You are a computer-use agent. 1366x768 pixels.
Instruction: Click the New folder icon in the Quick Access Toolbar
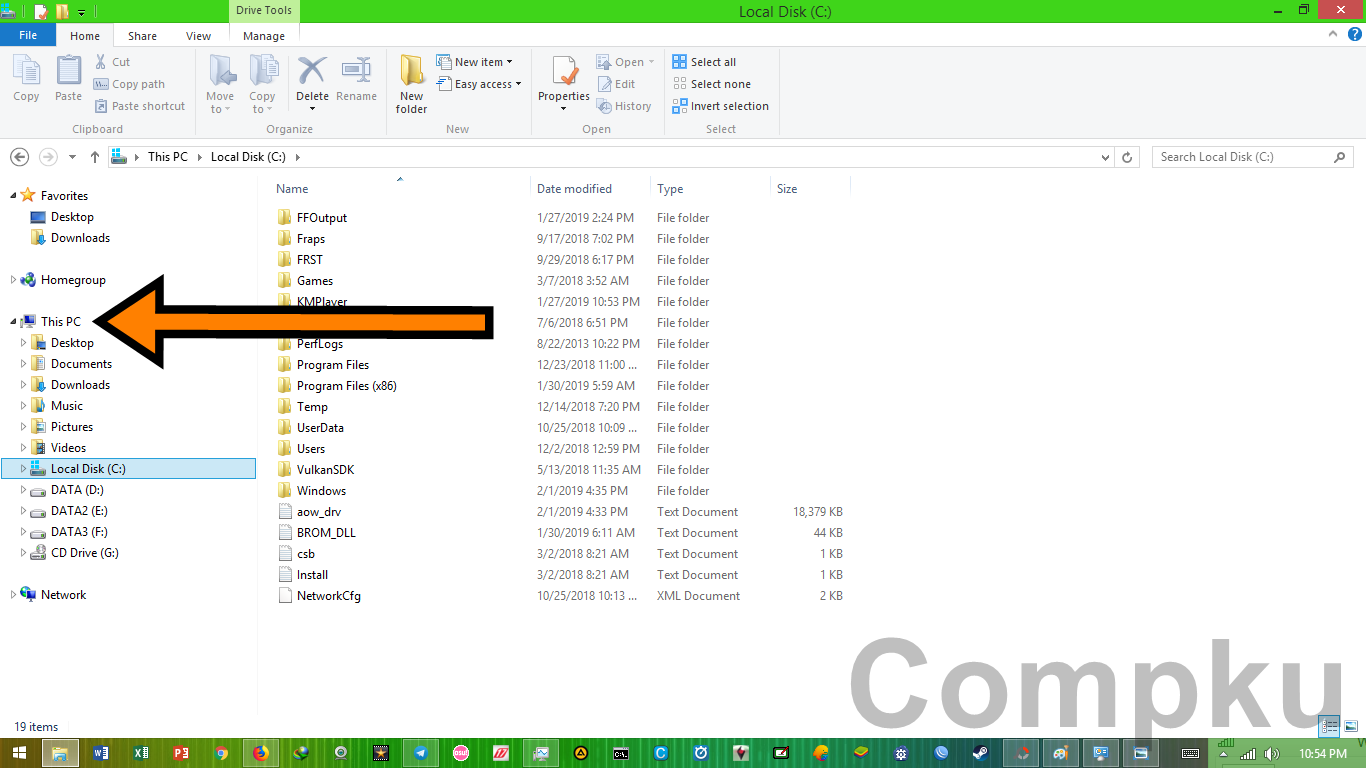point(62,12)
